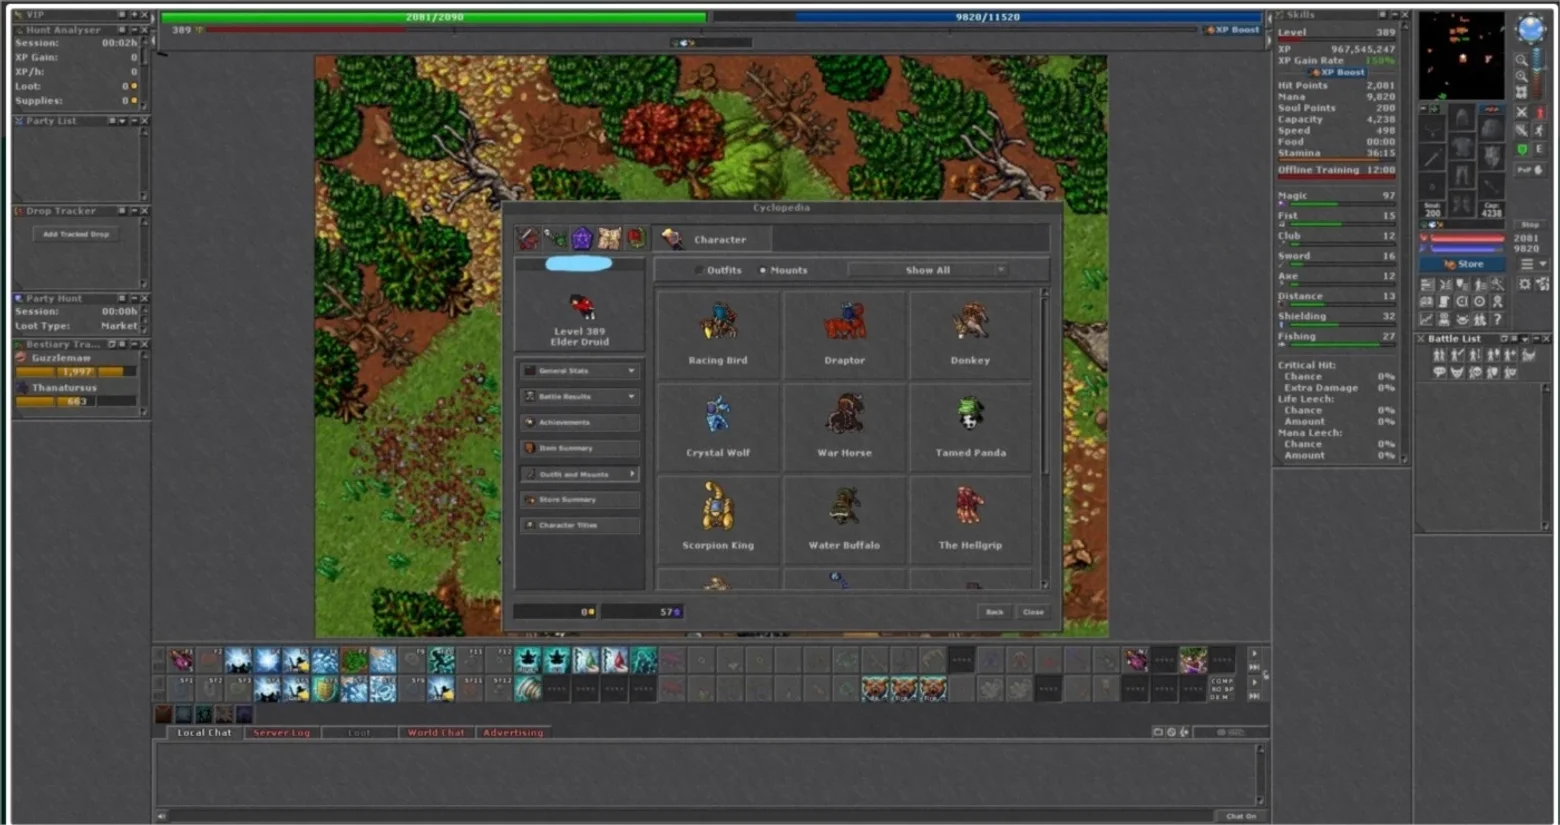1560x825 pixels.
Task: Toggle Expert mode E button
Action: 1540,150
